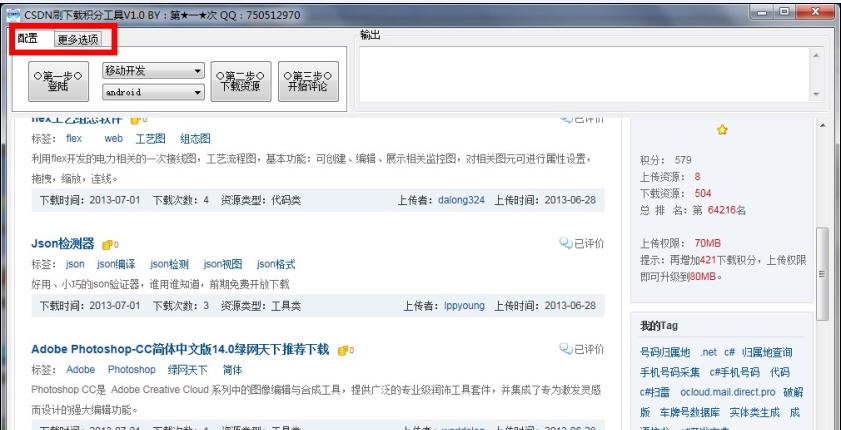
Task: Click the comment bubble icon for Json检测器
Action: pos(565,243)
